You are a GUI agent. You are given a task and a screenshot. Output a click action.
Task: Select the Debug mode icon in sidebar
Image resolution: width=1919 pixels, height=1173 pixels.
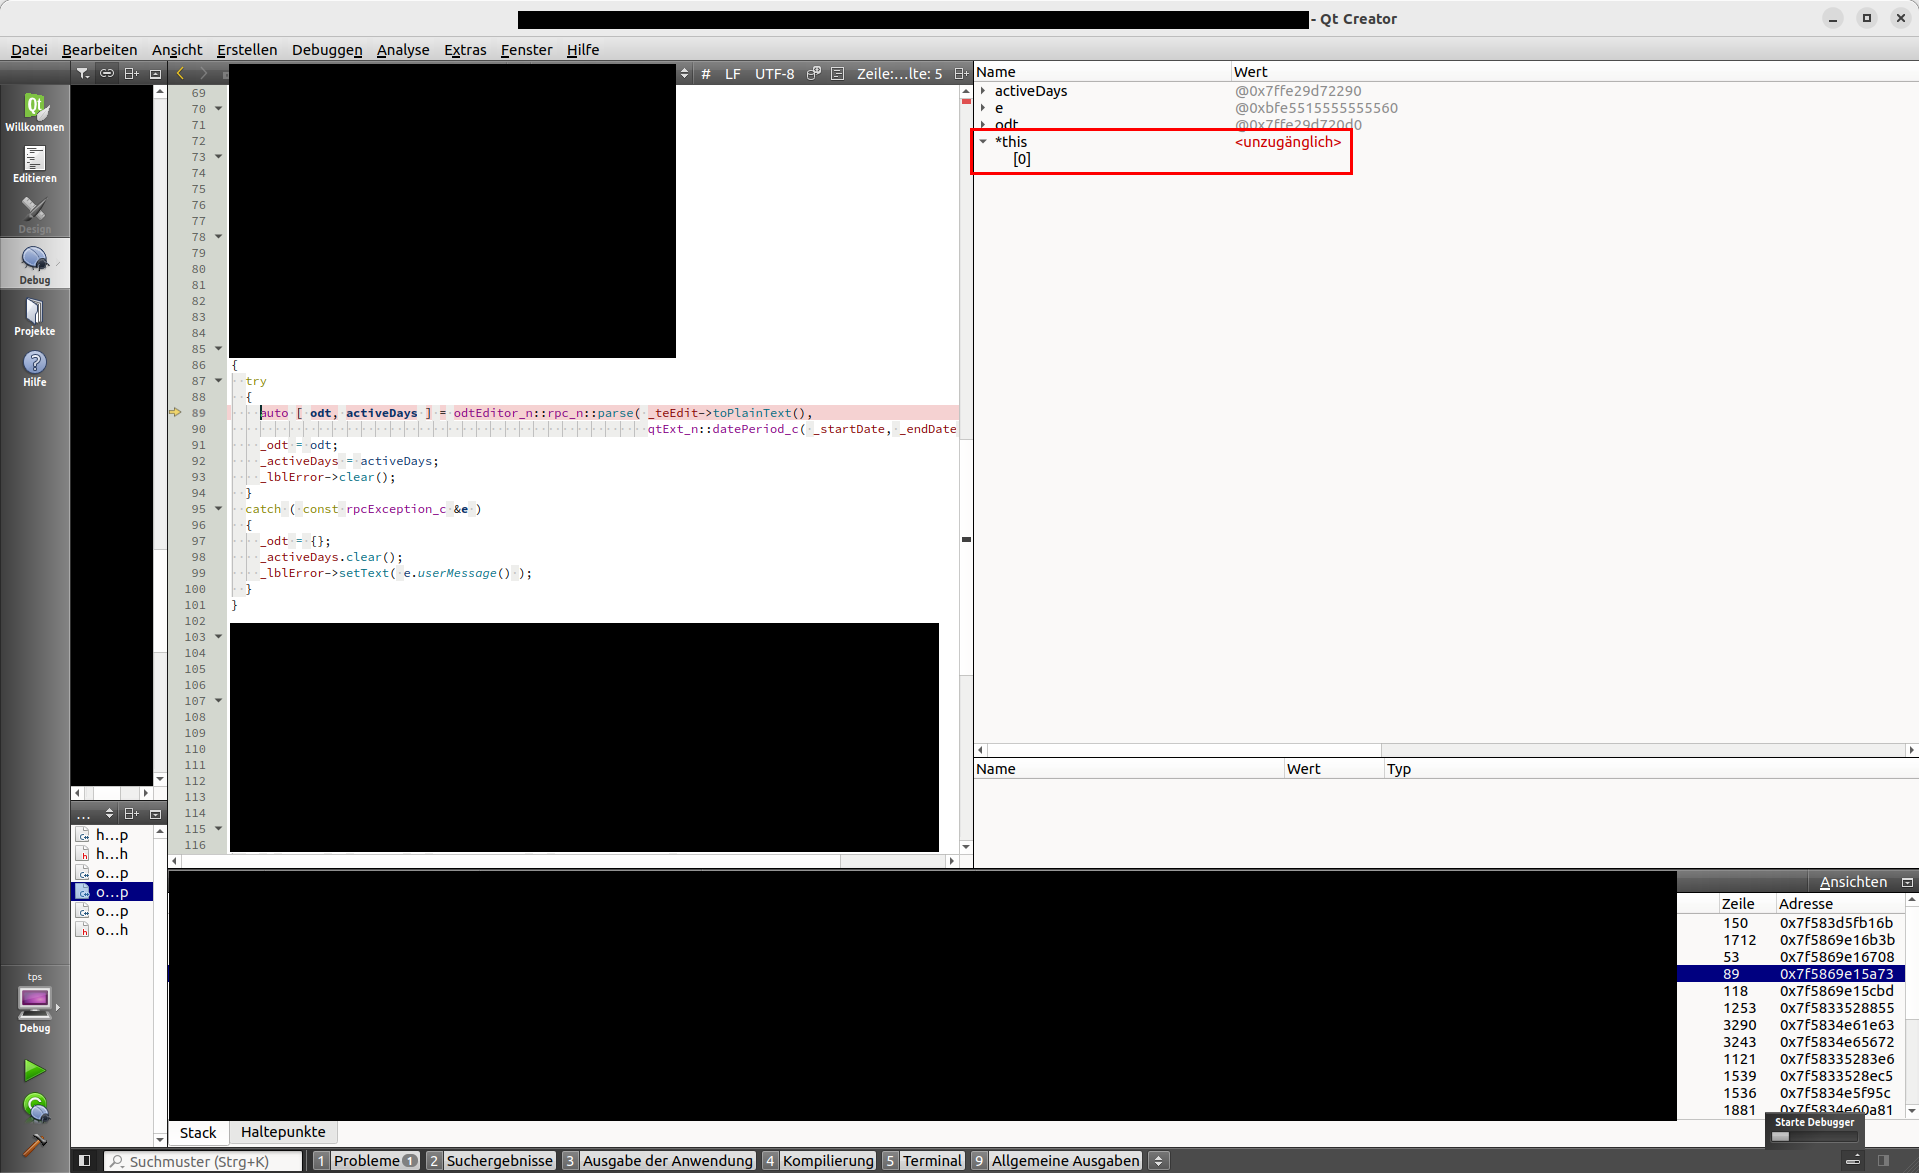[35, 265]
